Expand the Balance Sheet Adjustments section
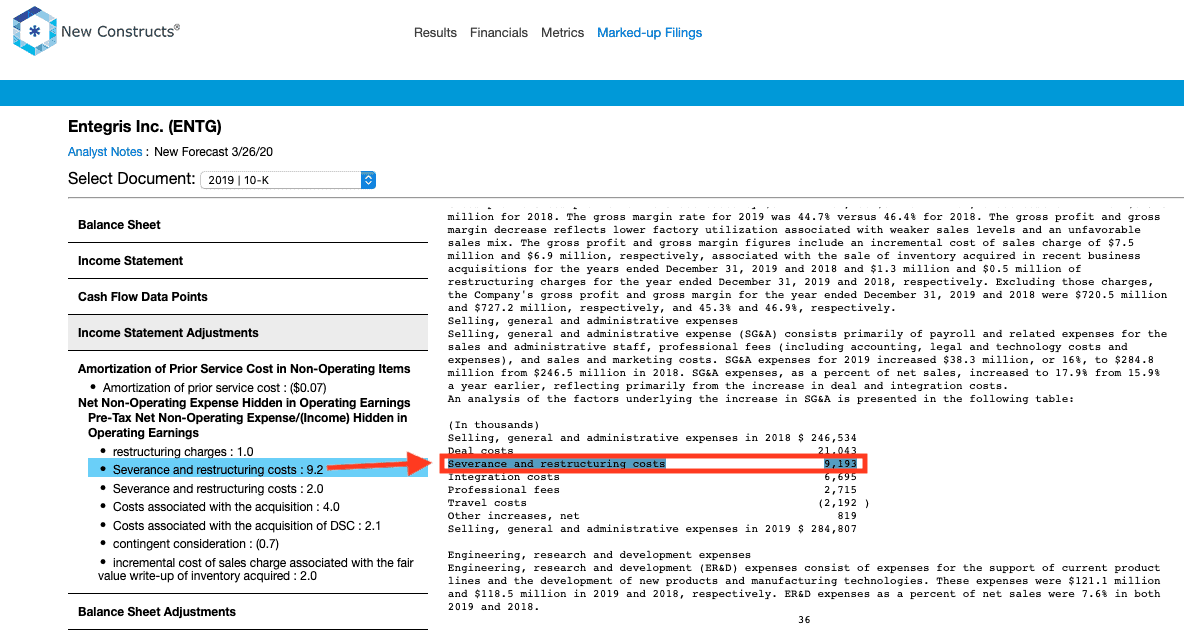Viewport: 1184px width, 641px height. click(248, 612)
